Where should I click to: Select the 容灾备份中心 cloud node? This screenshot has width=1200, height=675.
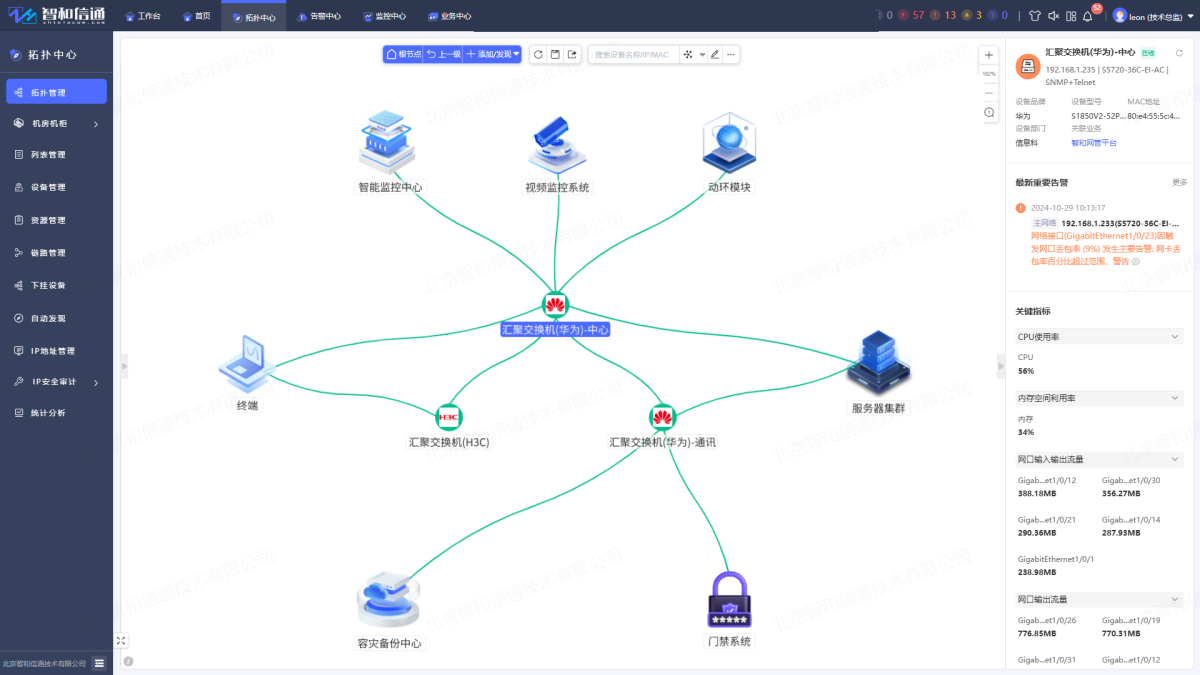[x=388, y=601]
